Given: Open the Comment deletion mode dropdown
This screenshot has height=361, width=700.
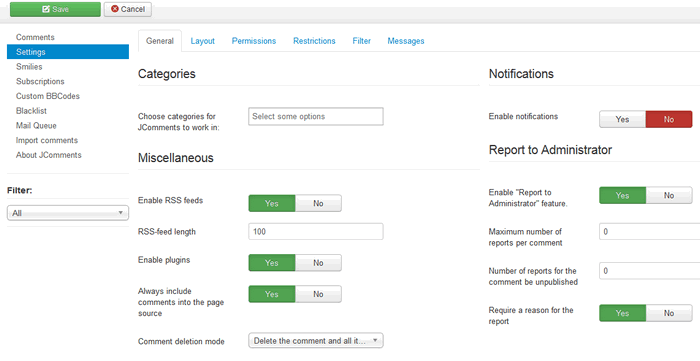Looking at the screenshot, I should 316,341.
